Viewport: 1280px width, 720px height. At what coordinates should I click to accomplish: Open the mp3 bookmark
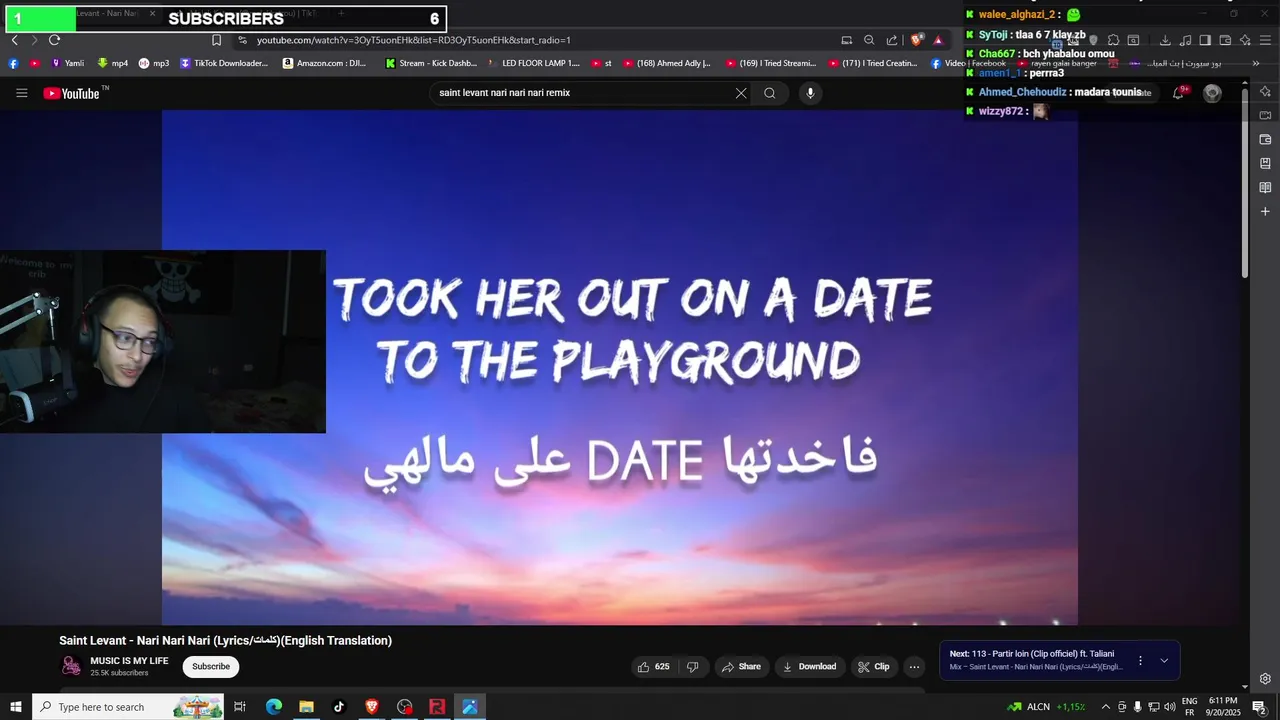[x=154, y=63]
